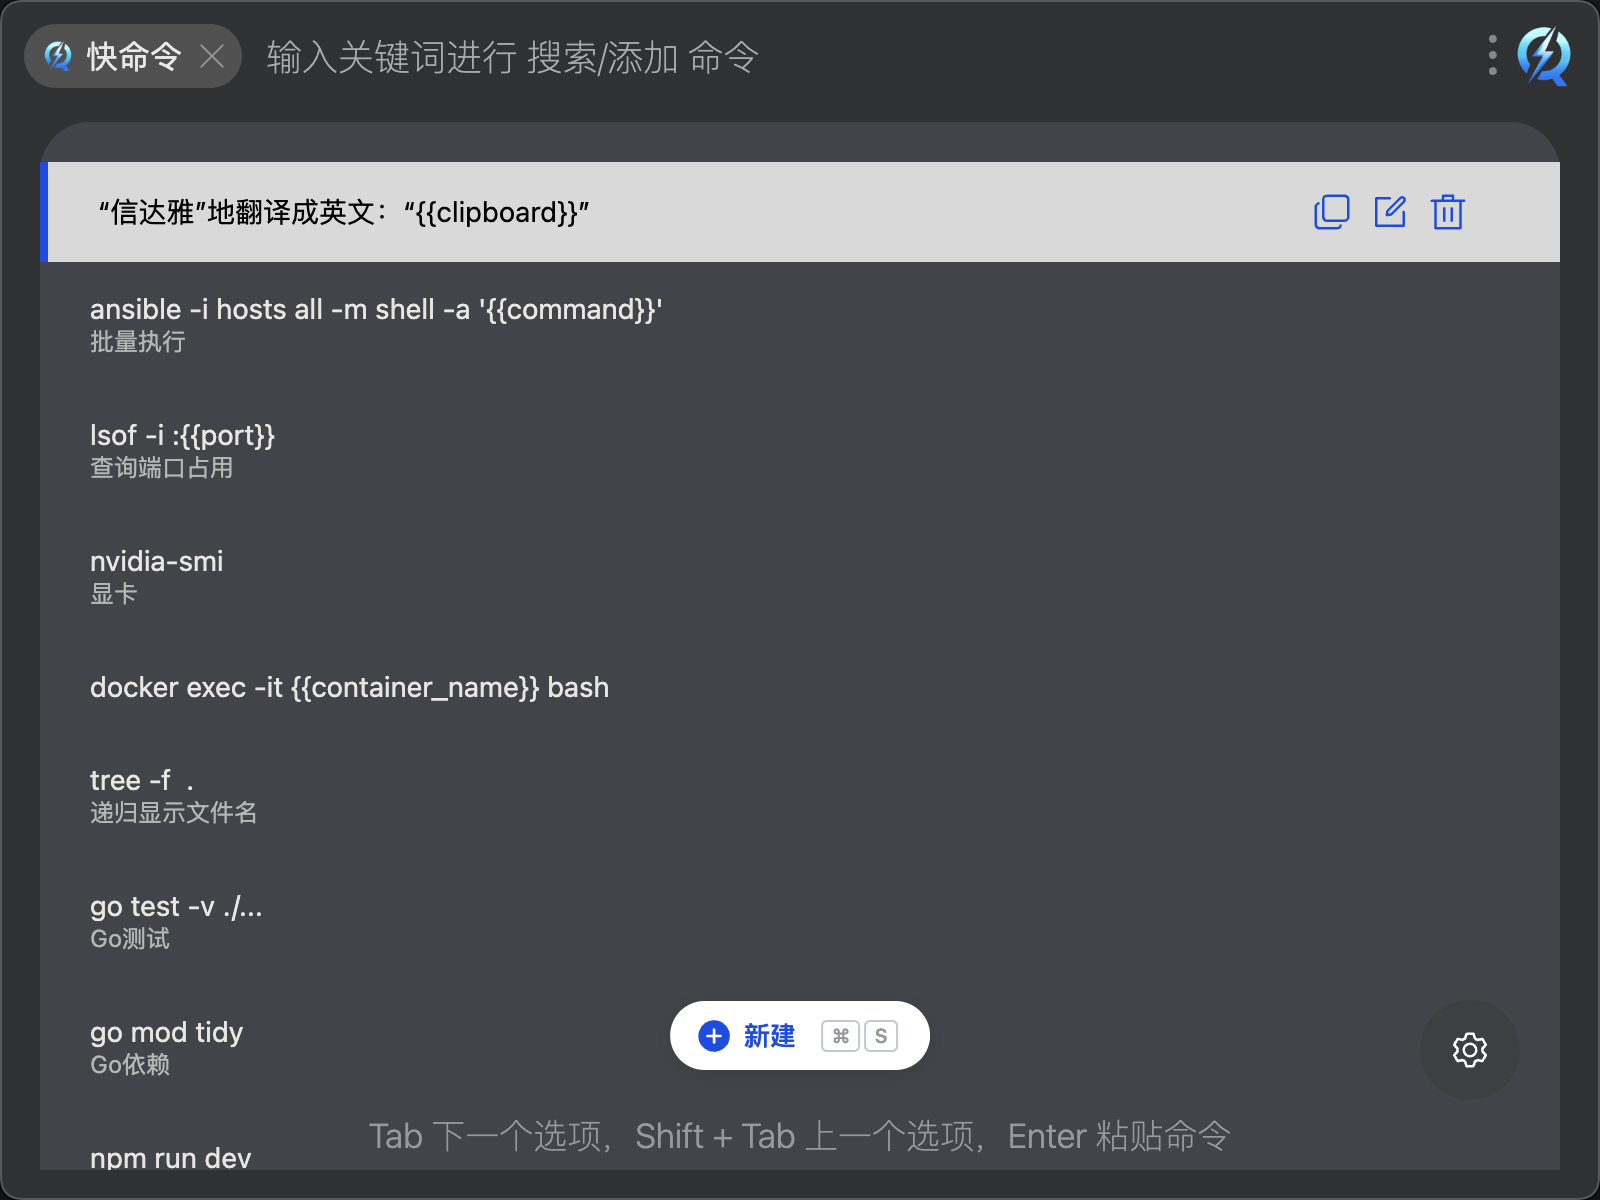The image size is (1600, 1200).
Task: Select the docker exec -it command
Action: pos(800,687)
